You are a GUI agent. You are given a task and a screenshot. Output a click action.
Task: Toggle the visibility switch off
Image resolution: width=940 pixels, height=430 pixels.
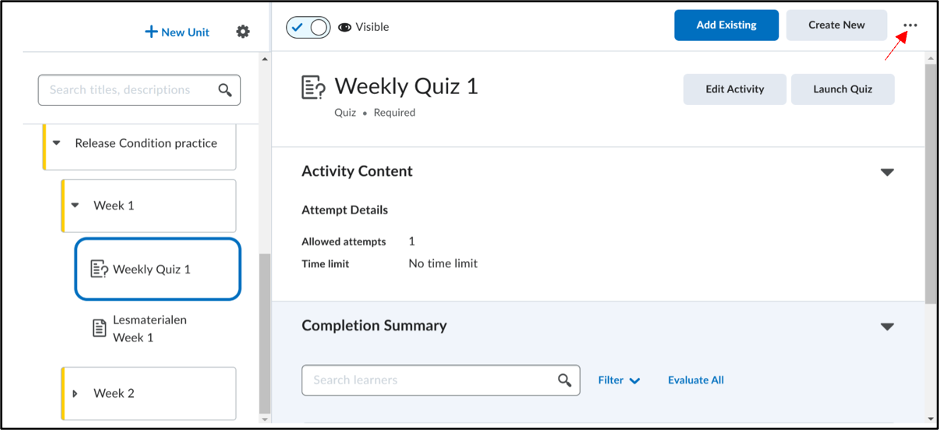308,27
